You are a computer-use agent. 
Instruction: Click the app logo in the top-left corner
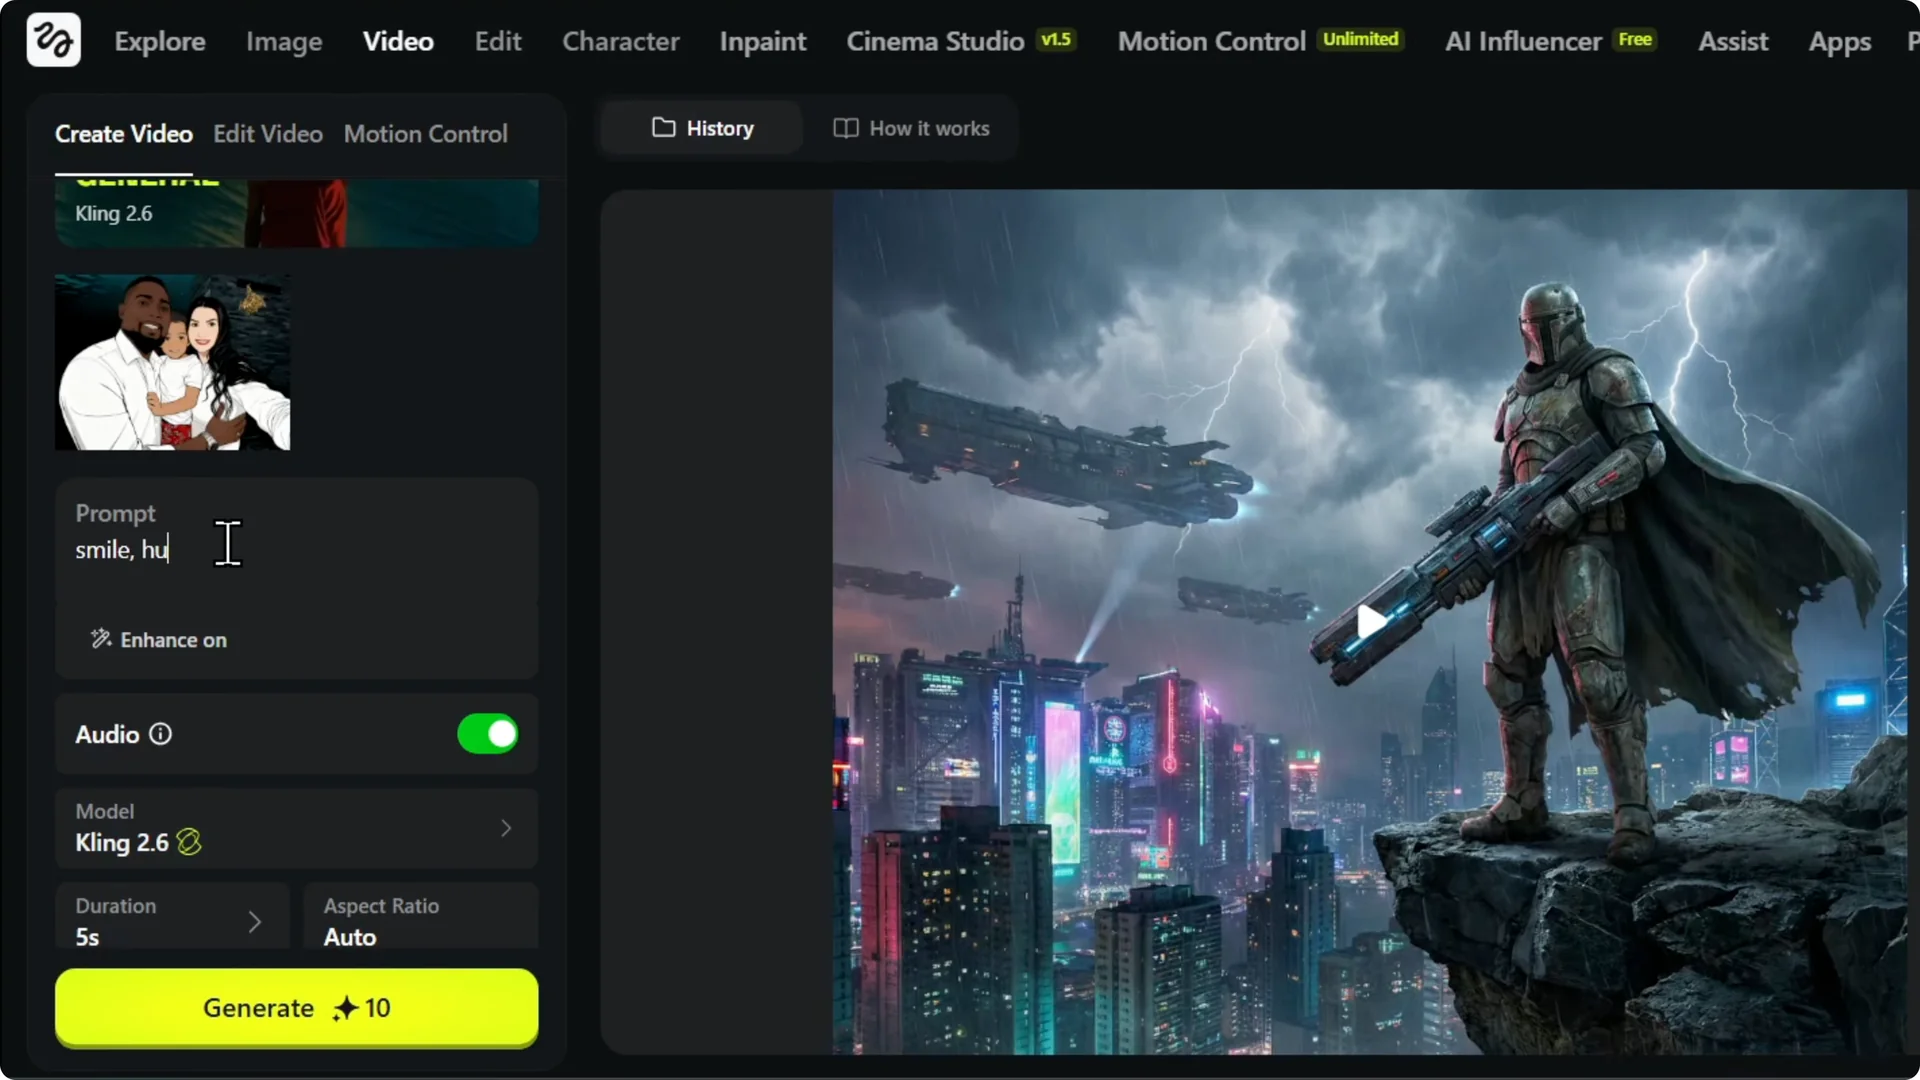click(53, 39)
